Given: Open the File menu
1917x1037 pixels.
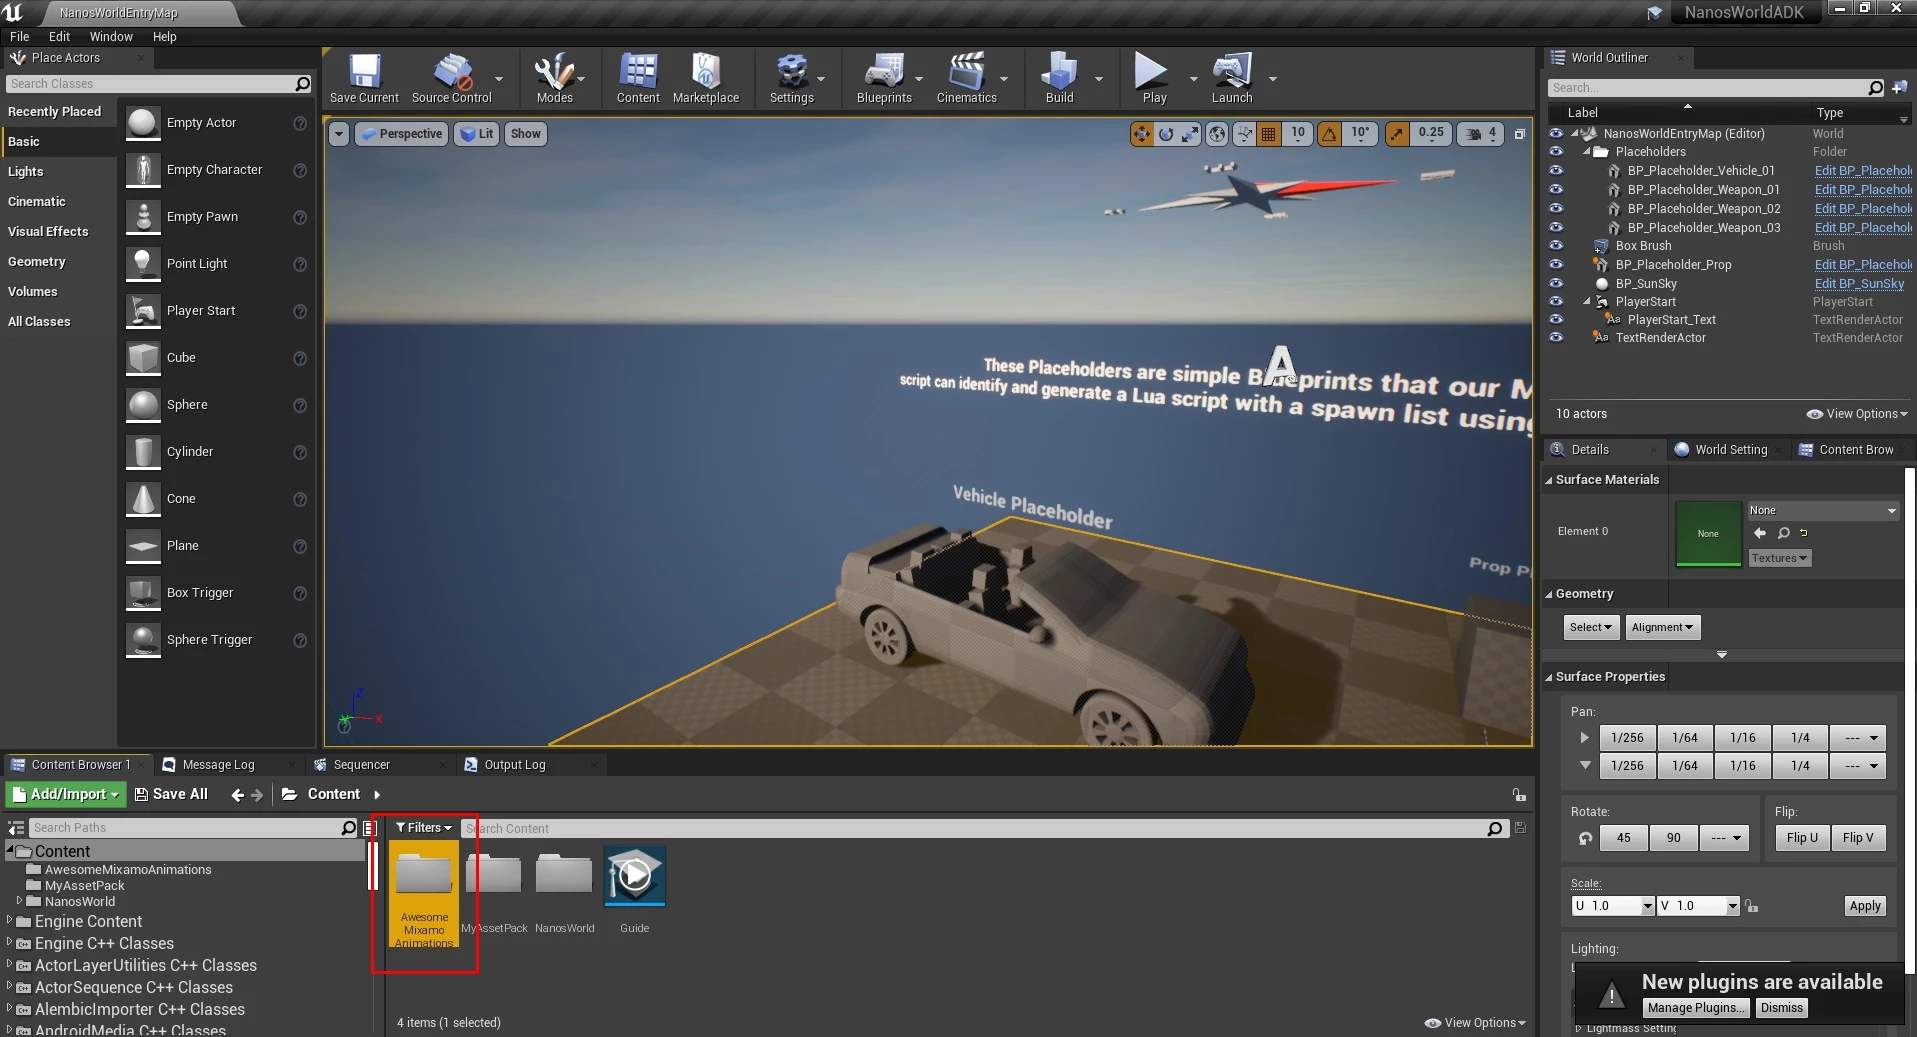Looking at the screenshot, I should tap(20, 37).
